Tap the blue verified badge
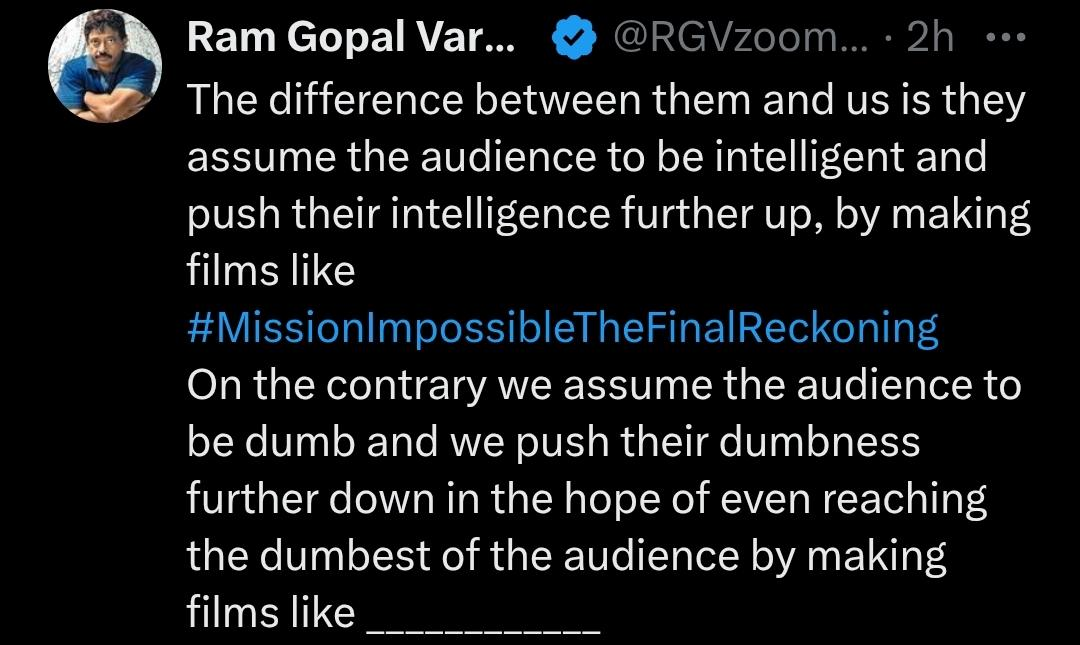This screenshot has height=645, width=1080. pos(571,40)
